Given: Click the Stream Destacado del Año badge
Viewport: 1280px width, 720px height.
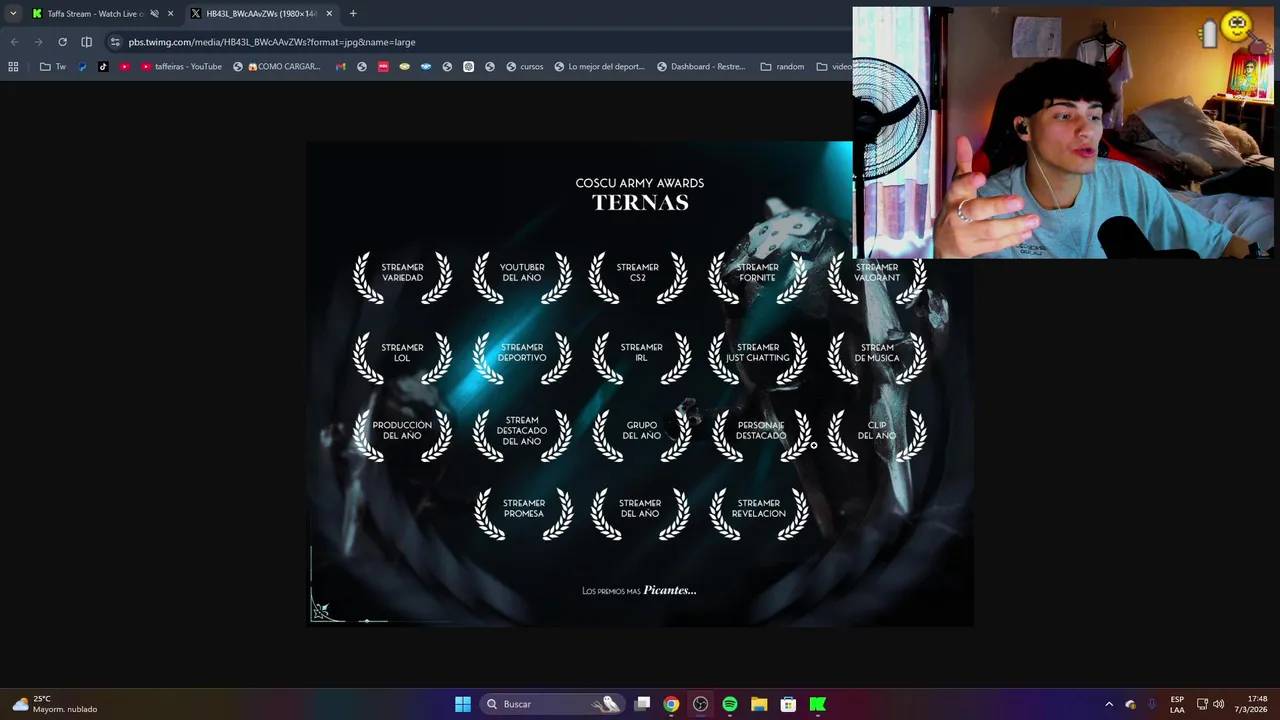Looking at the screenshot, I should click(522, 435).
